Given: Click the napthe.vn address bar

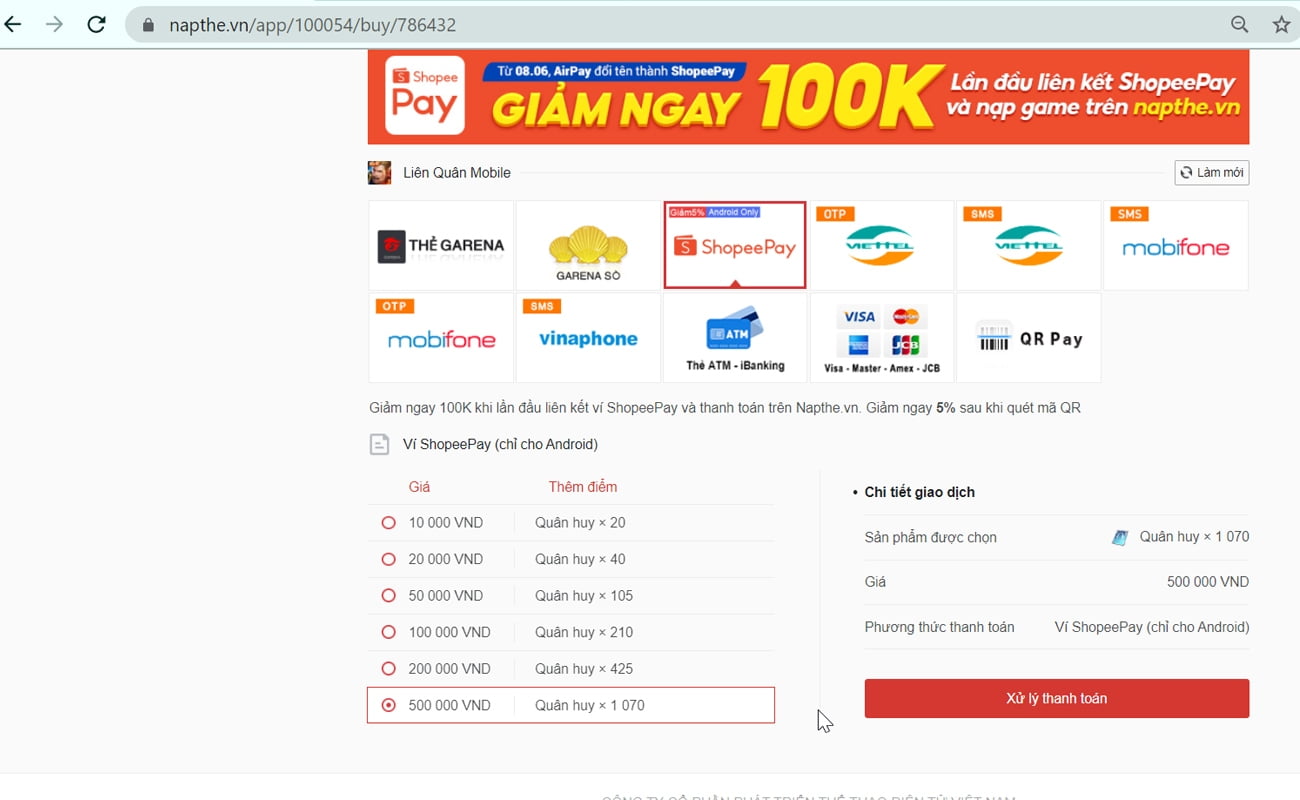Looking at the screenshot, I should 680,25.
